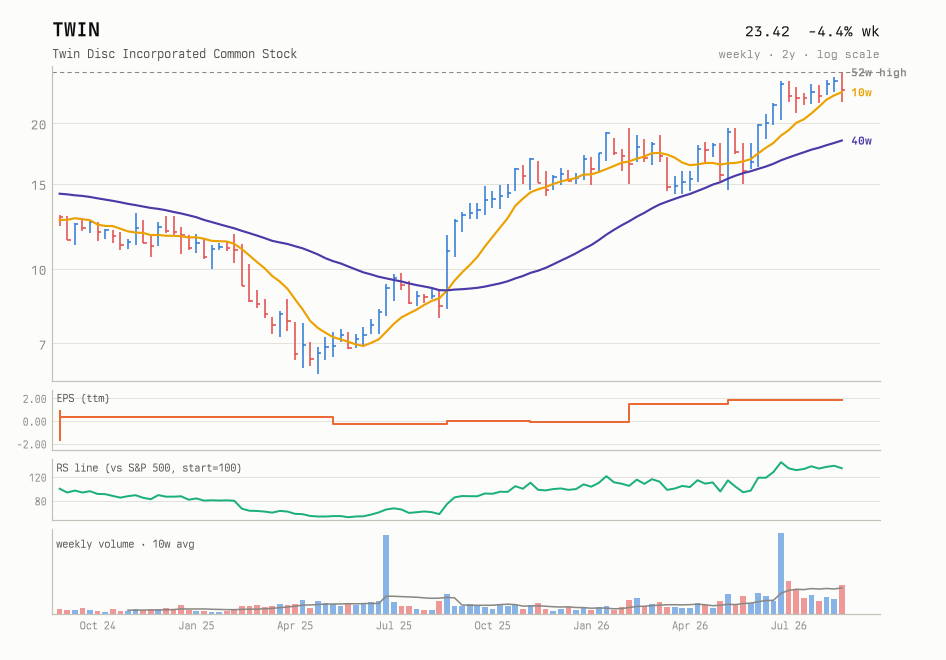This screenshot has height=660, width=946.
Task: Click the 'Jul 25' date axis label
Action: (x=393, y=626)
